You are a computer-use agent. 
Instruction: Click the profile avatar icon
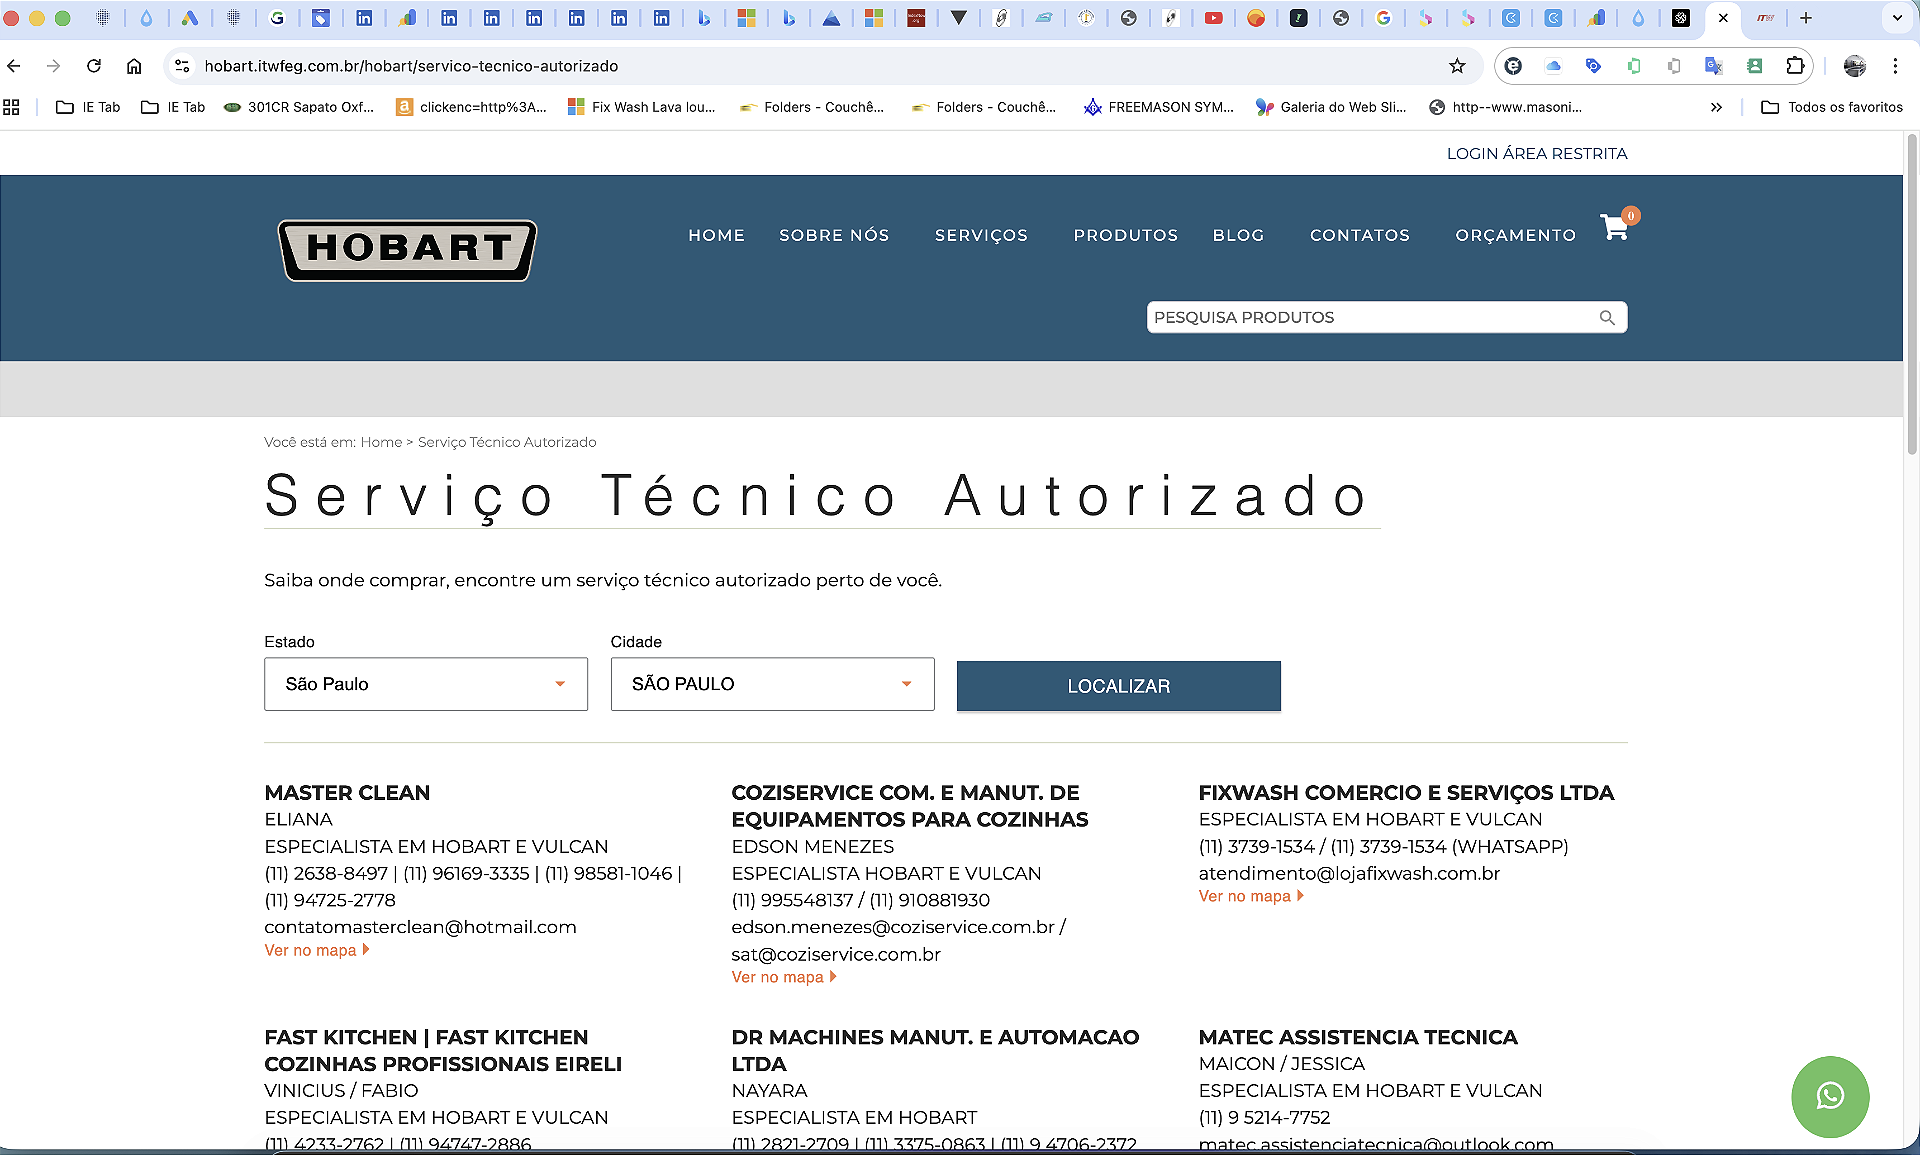(x=1855, y=66)
